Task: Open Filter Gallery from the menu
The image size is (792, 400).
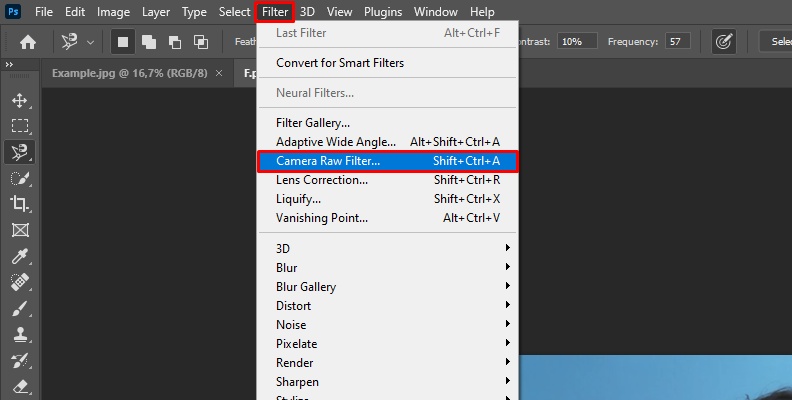Action: pyautogui.click(x=387, y=123)
